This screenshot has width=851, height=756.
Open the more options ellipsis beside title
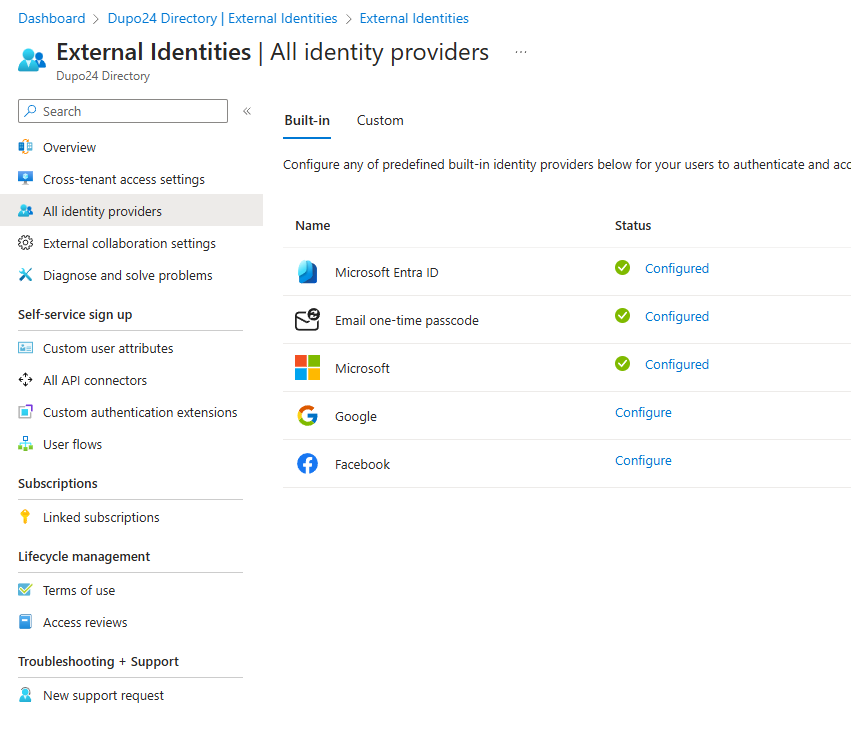[520, 52]
